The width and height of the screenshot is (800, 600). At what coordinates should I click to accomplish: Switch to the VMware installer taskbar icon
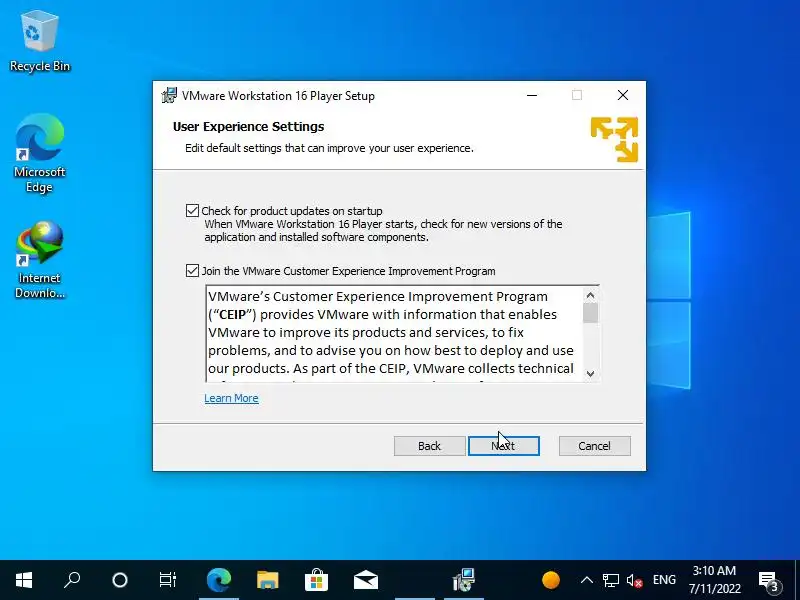pos(464,580)
